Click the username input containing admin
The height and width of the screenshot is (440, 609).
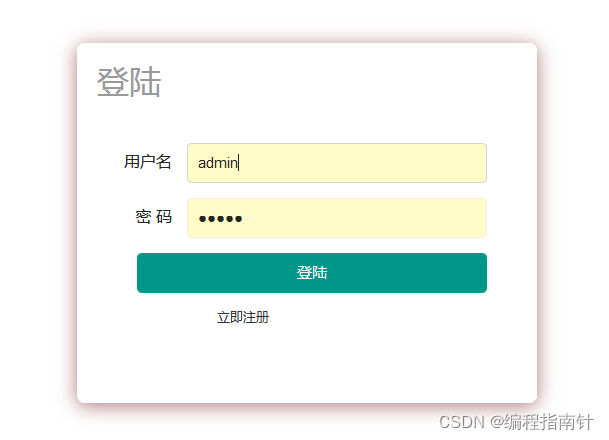(336, 163)
